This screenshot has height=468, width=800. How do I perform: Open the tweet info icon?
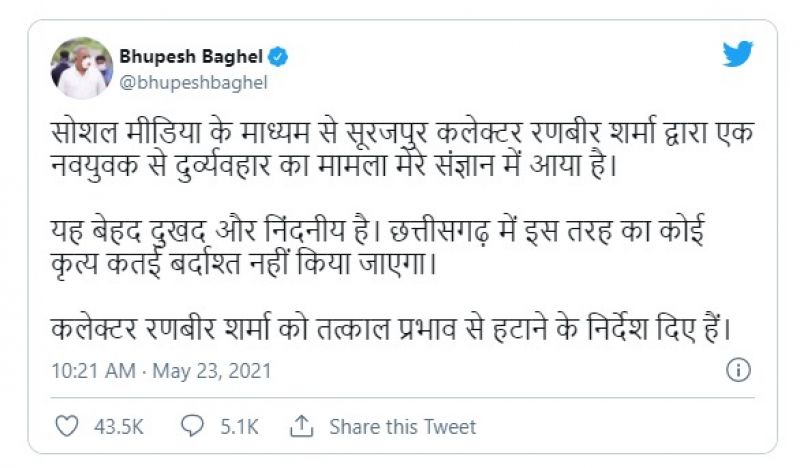pos(737,371)
